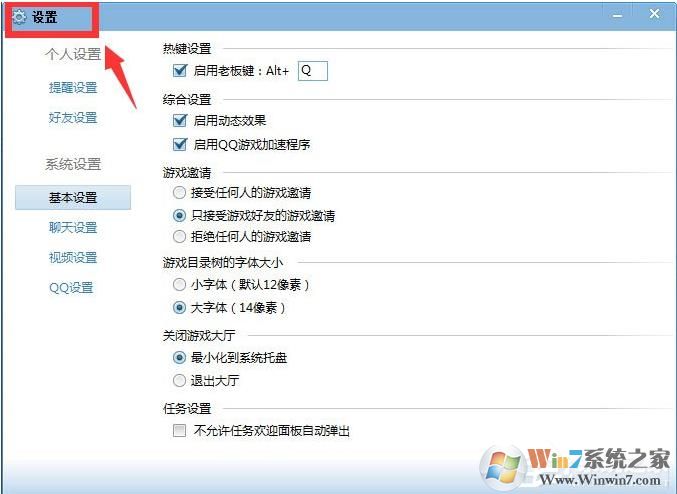Open 提醒设置 in sidebar
Screen dimensions: 677x494
(73, 88)
